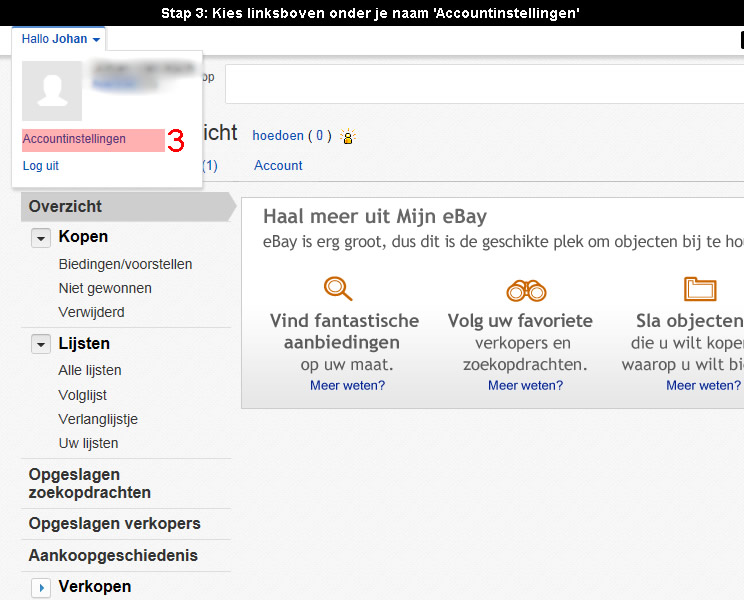Open Meer weten under Sla objecten
The image size is (744, 600).
(703, 386)
